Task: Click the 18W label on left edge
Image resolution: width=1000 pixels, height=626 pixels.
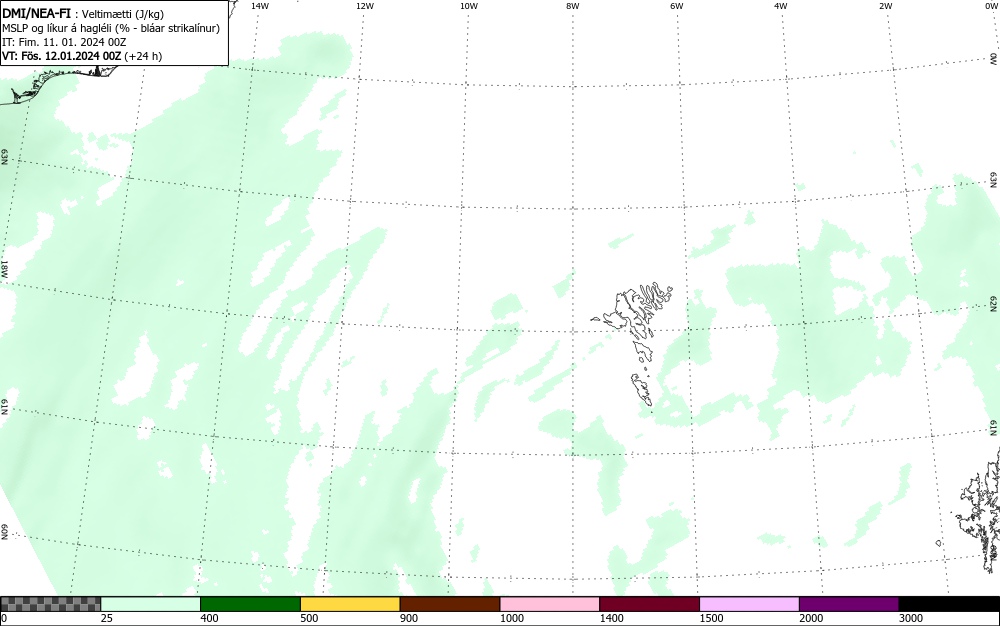Action: pyautogui.click(x=4, y=268)
